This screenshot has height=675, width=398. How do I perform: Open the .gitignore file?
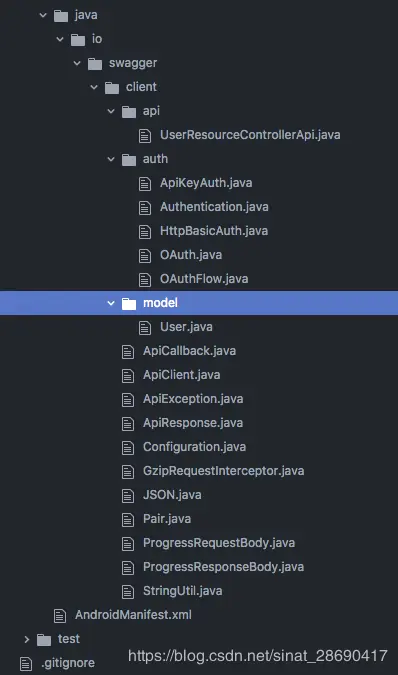tap(68, 663)
